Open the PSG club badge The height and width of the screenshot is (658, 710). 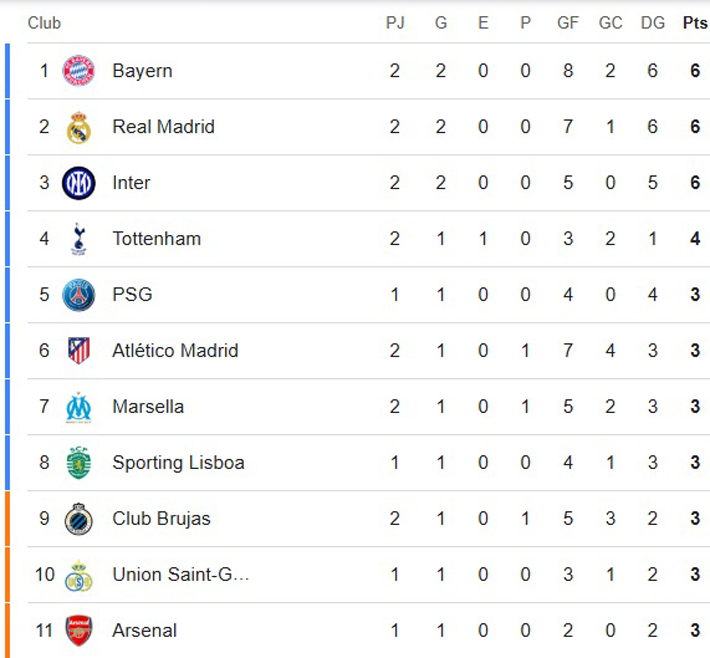[78, 295]
